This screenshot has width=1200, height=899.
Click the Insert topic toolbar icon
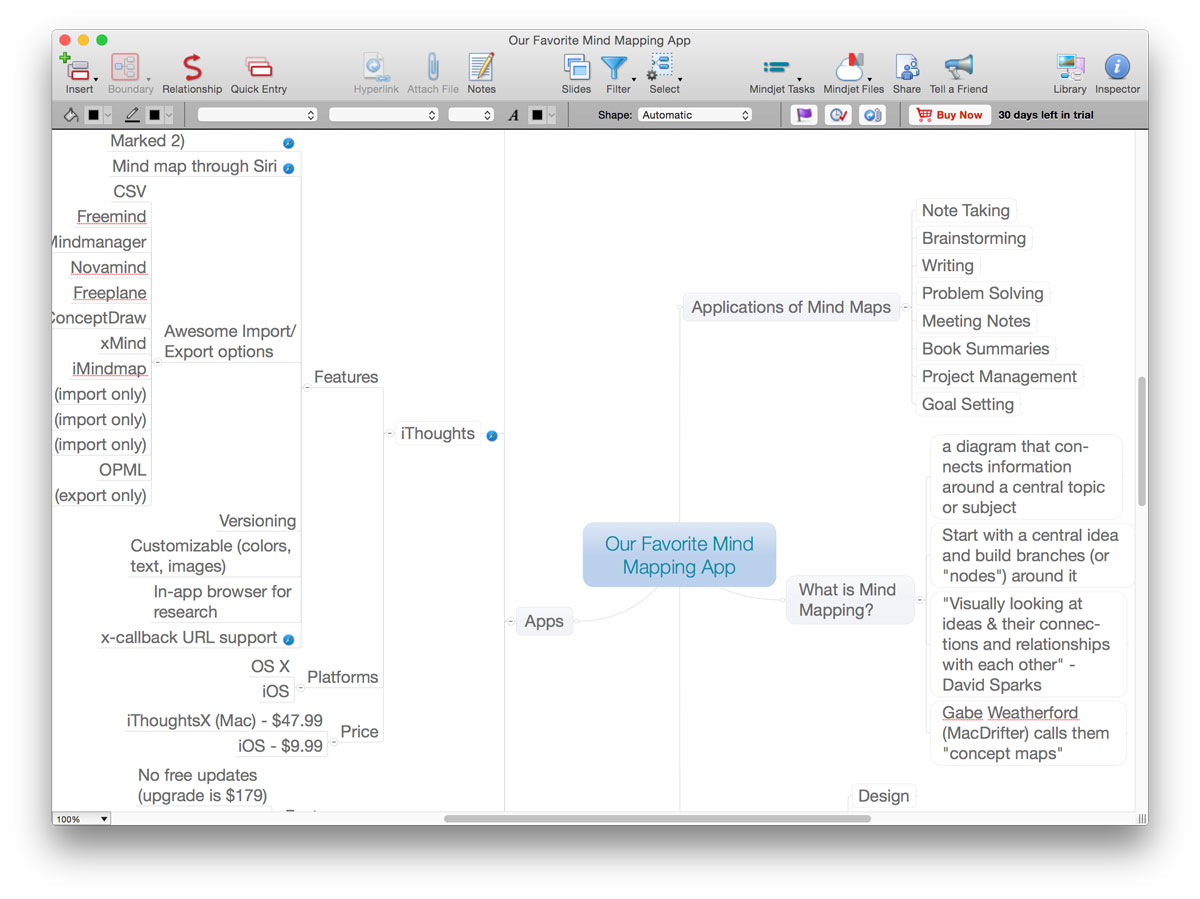(x=77, y=67)
